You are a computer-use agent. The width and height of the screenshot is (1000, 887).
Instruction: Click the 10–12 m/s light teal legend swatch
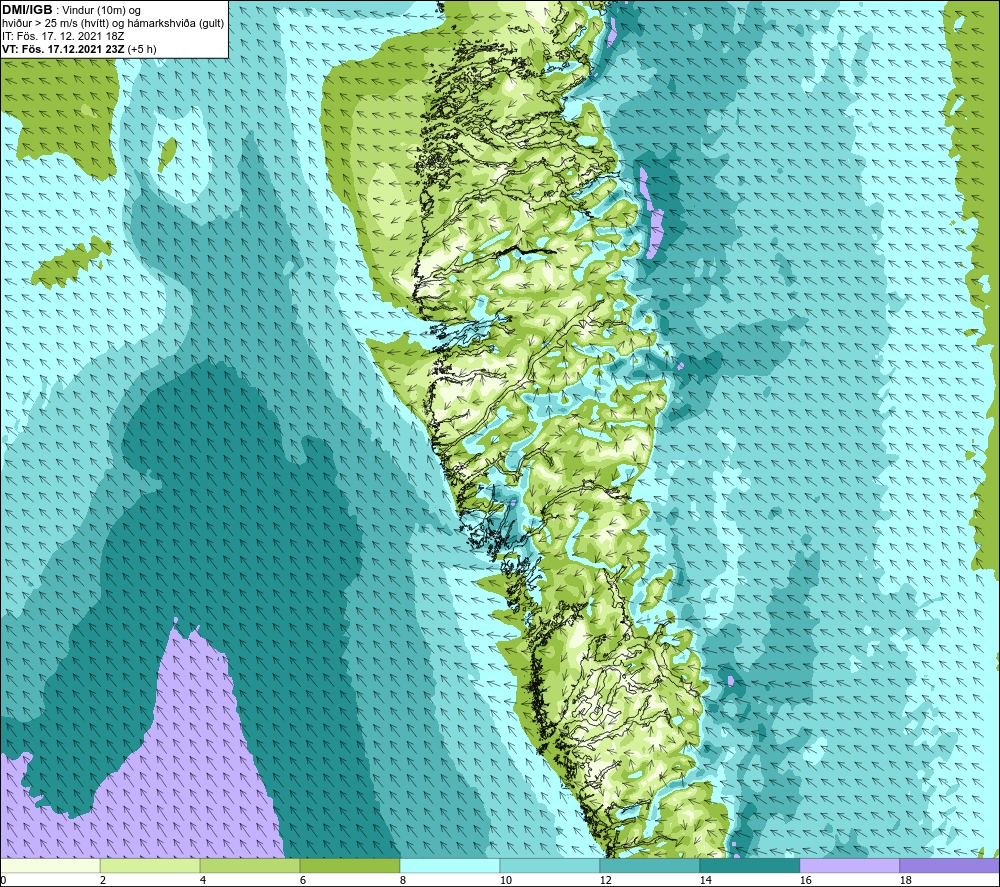pos(550,865)
